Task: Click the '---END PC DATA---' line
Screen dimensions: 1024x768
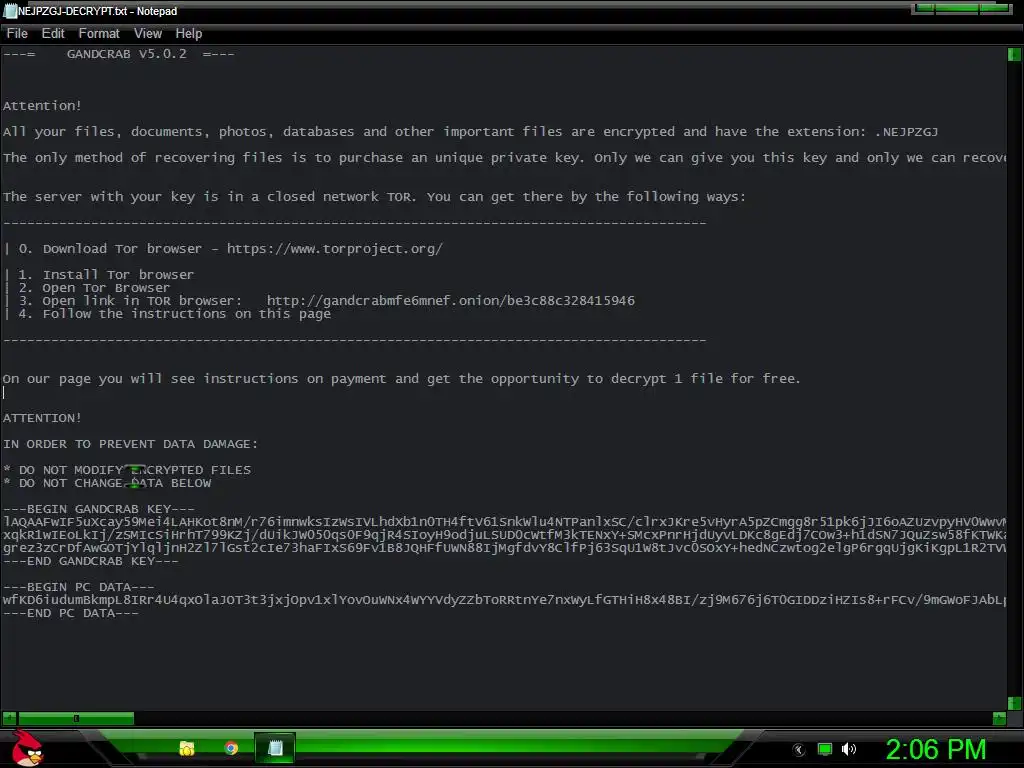Action: pos(71,613)
